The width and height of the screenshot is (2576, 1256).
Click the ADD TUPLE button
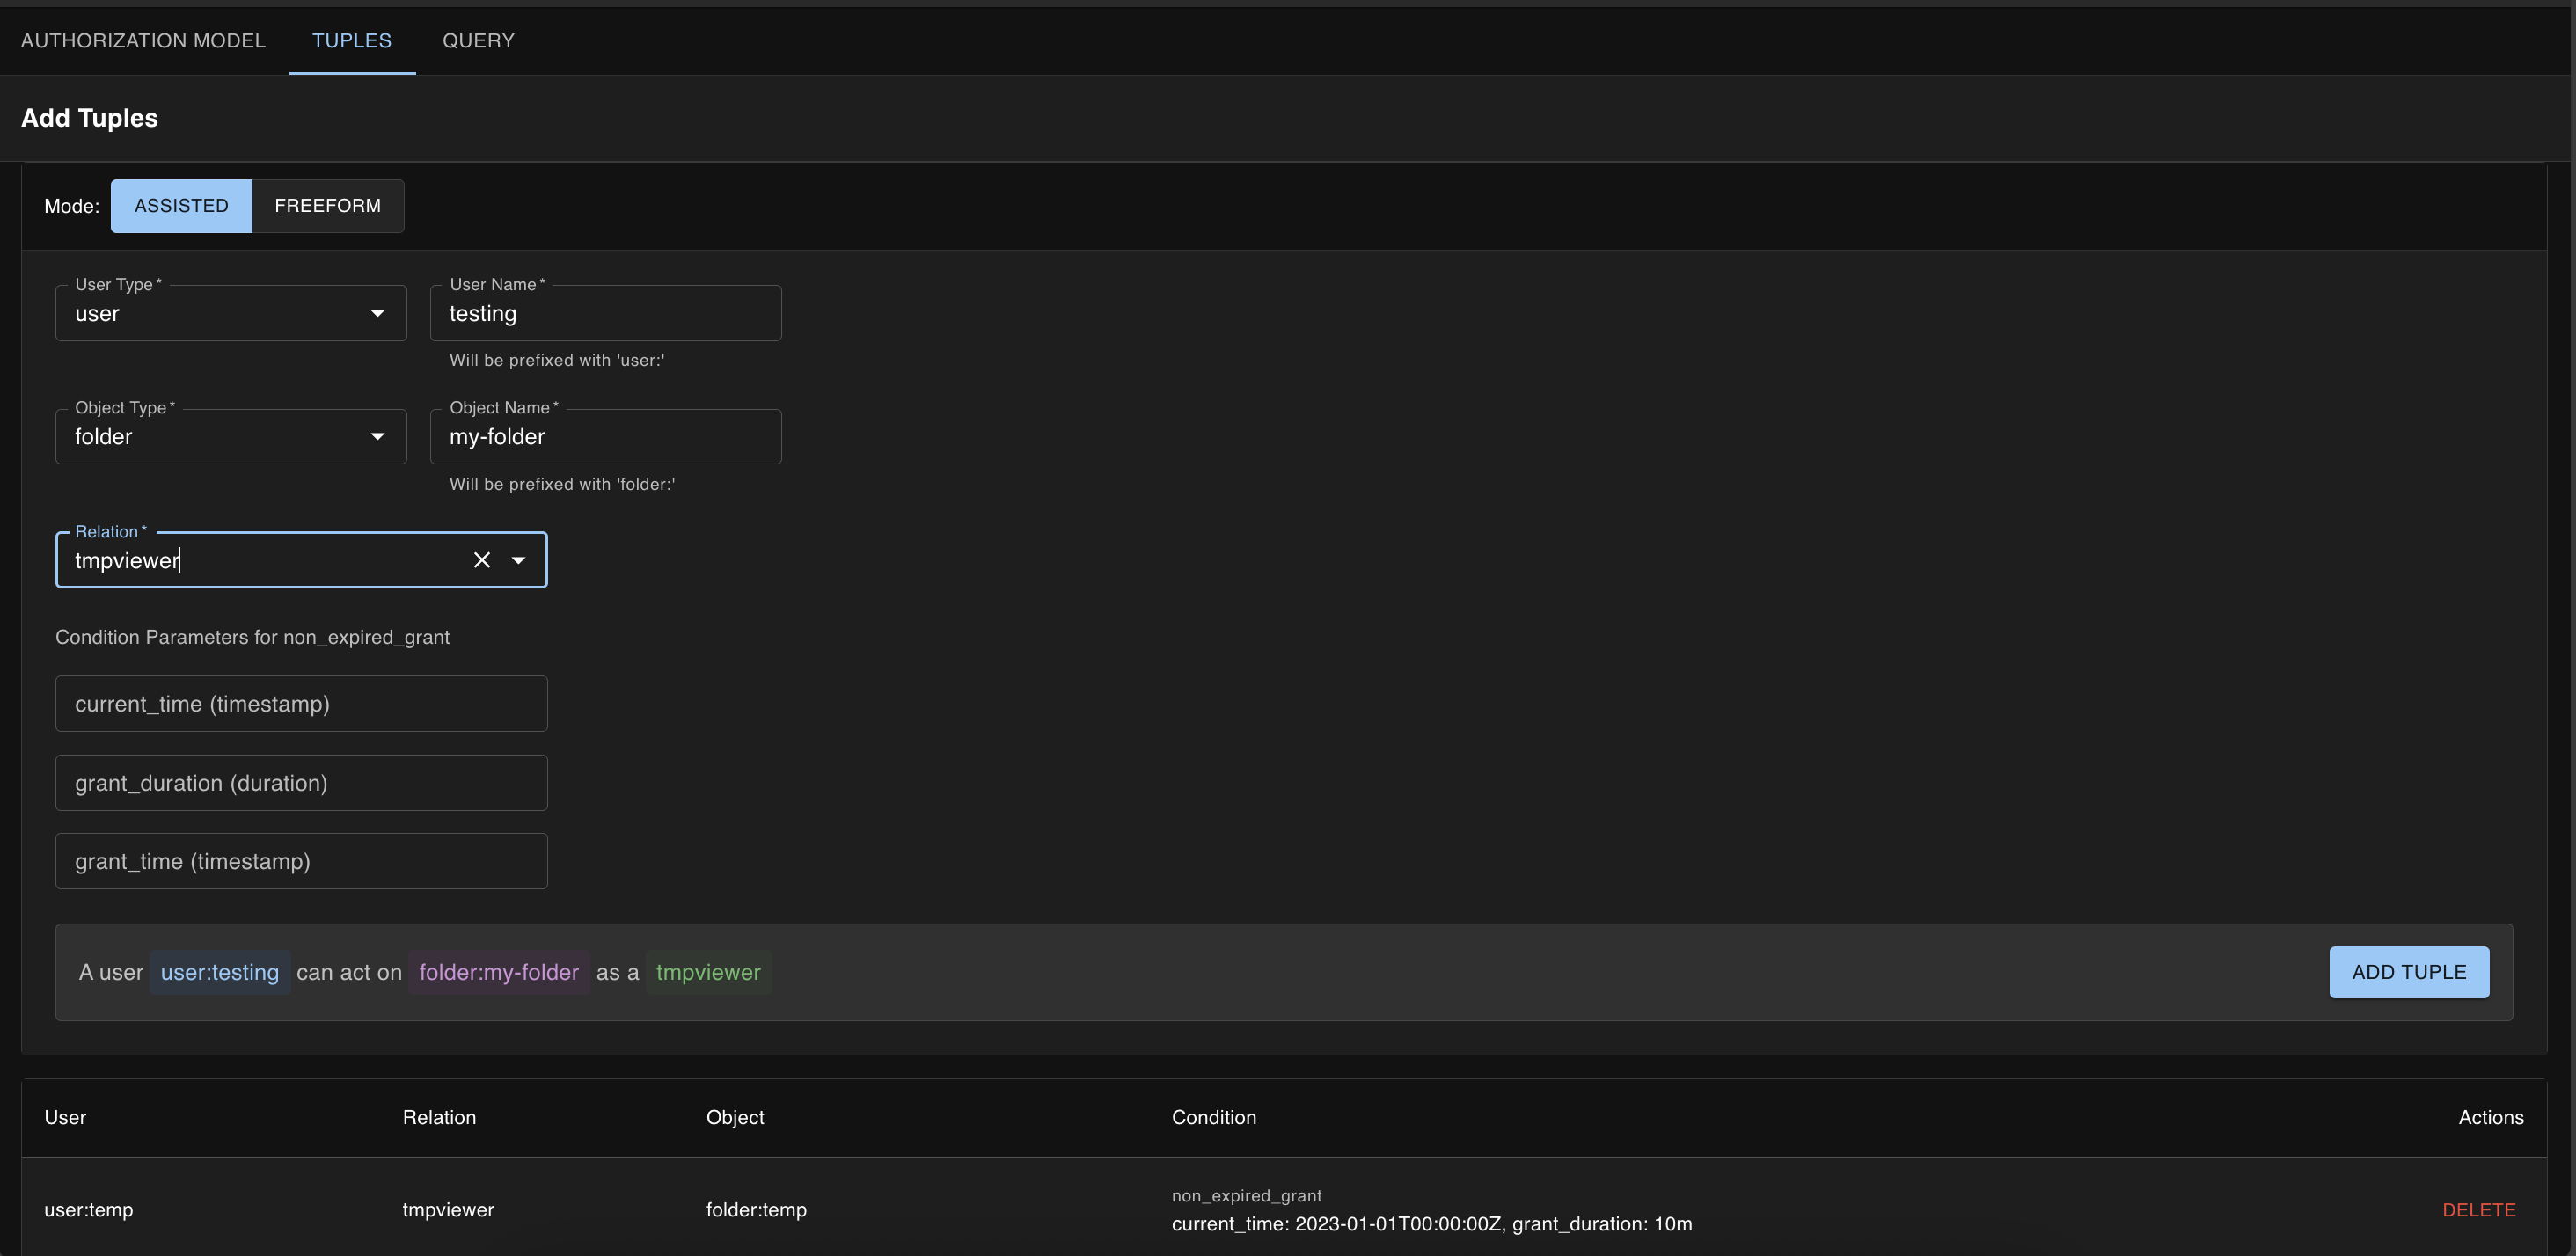[x=2408, y=972]
